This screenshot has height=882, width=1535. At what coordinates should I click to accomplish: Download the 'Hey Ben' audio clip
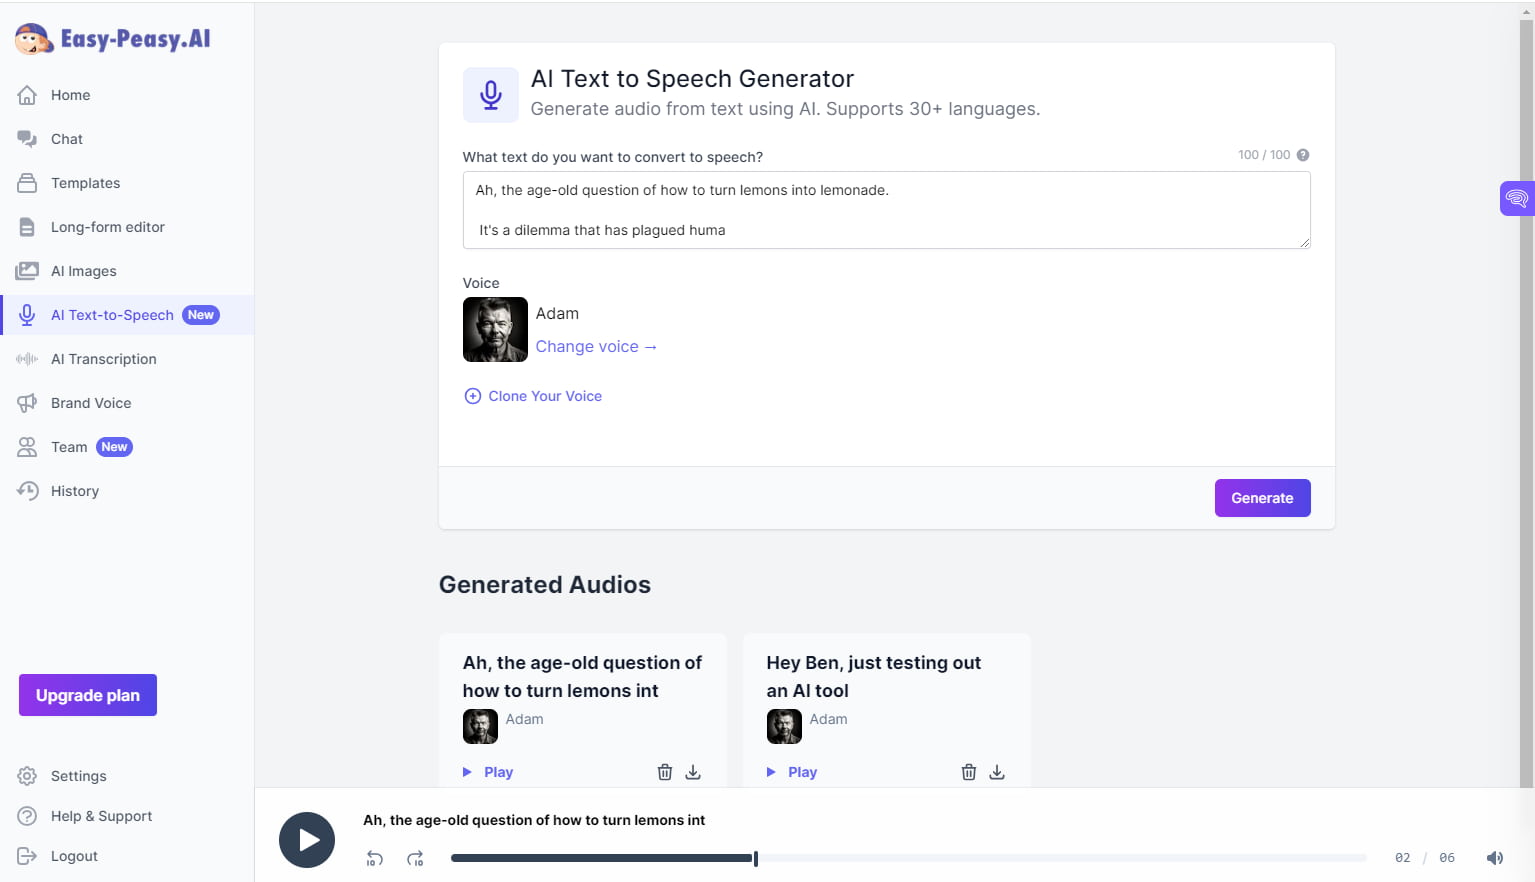(x=997, y=772)
